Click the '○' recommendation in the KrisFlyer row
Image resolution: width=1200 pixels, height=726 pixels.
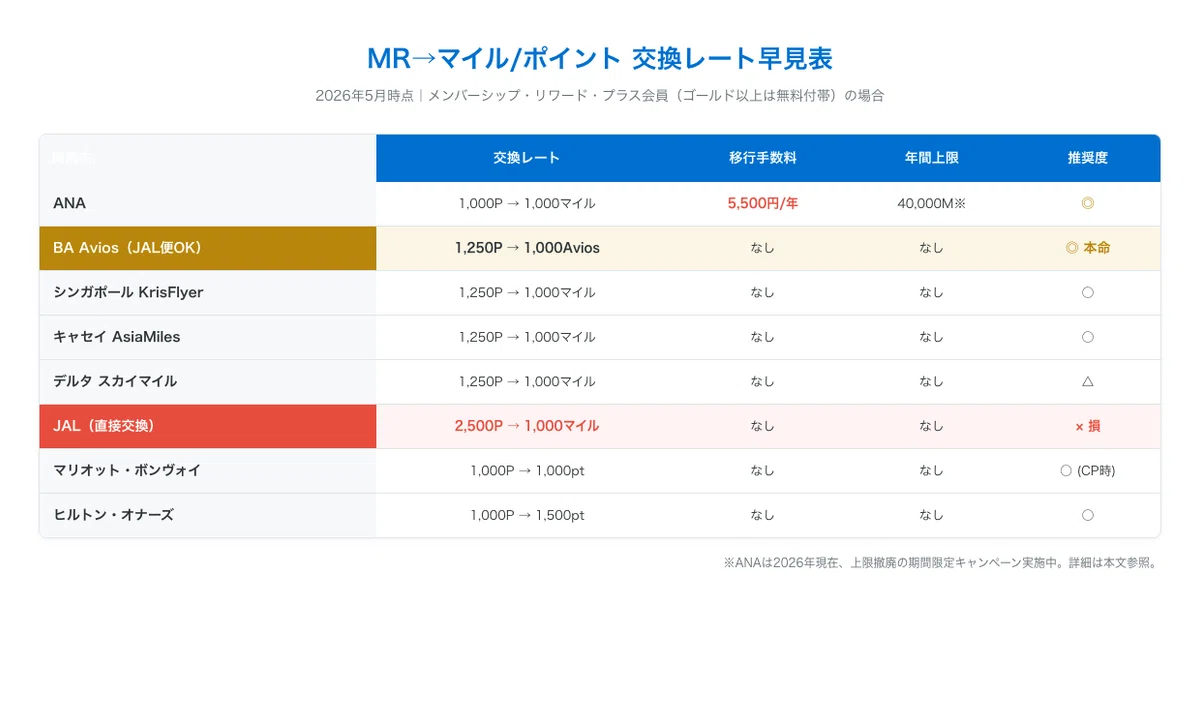point(1088,292)
